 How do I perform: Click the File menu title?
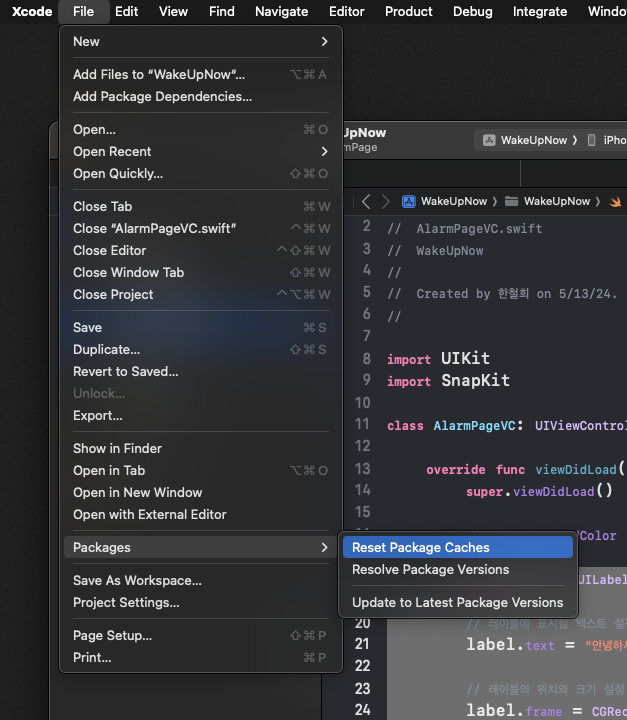[84, 11]
